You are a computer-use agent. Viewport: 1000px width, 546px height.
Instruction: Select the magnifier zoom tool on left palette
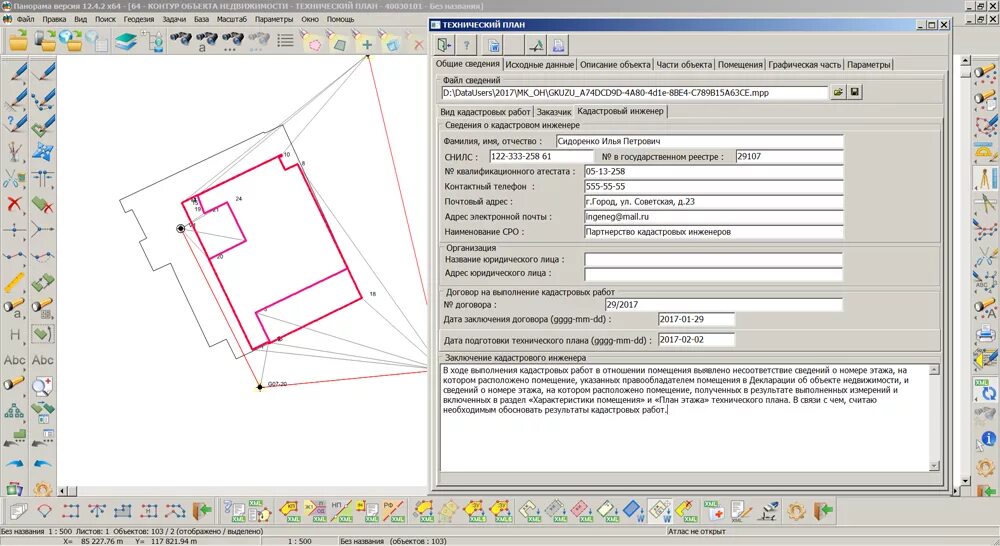pos(42,386)
